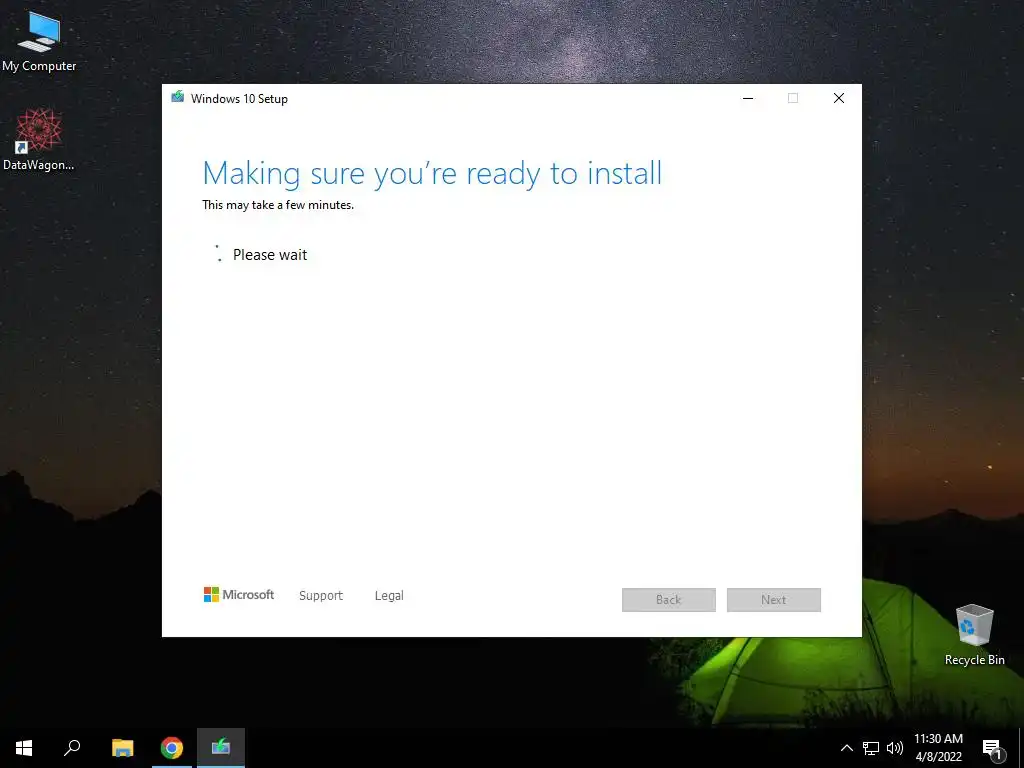Open the Action Center notifications icon

click(x=992, y=748)
